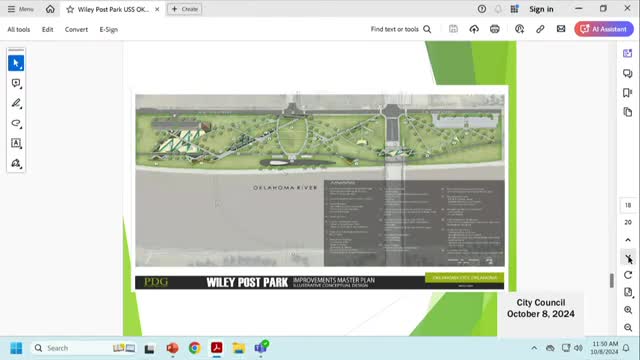Choose the Add comment tool
Screen dimensions: 640x360
(x=16, y=83)
